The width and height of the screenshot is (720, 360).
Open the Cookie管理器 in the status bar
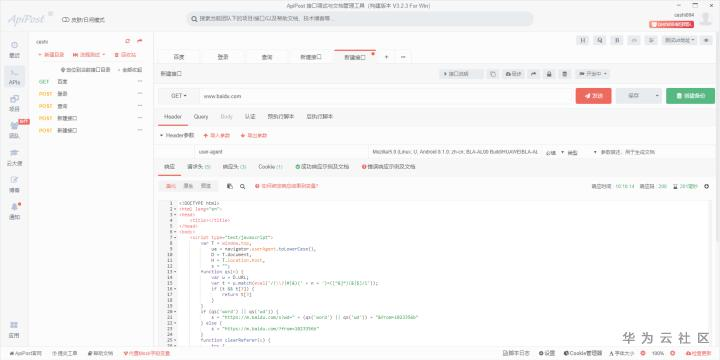(x=583, y=354)
